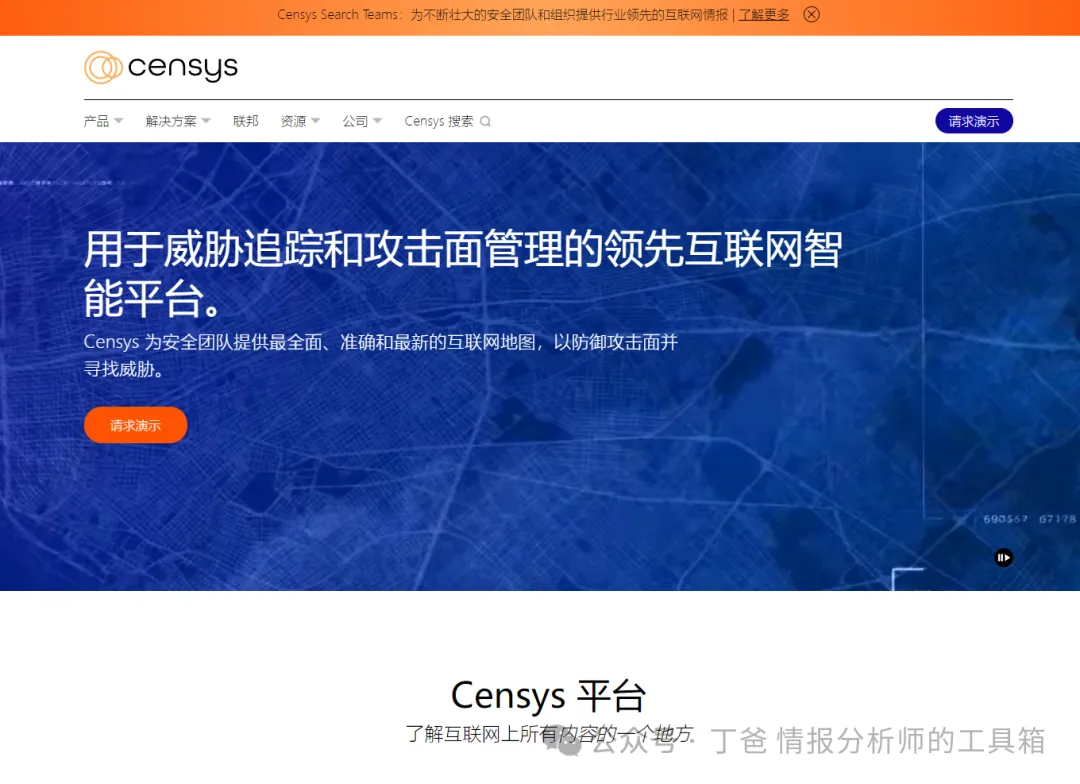Click the magnifier icon beside Censys 搜索
Screen dimensions: 1080x784
(486, 121)
